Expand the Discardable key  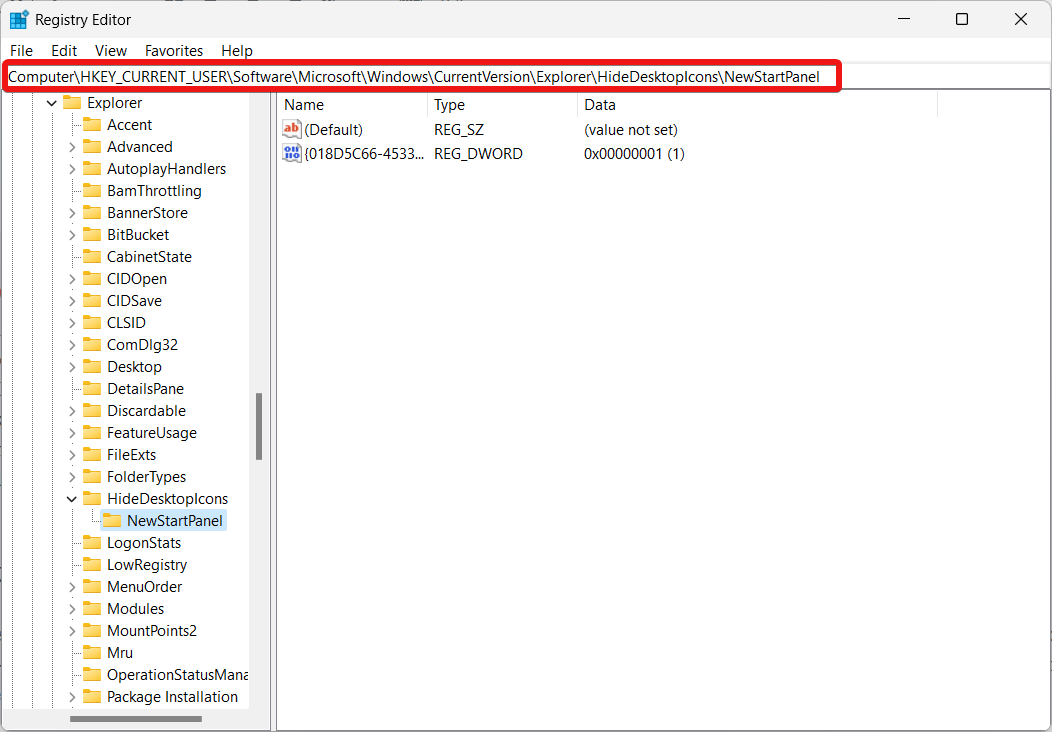coord(72,411)
